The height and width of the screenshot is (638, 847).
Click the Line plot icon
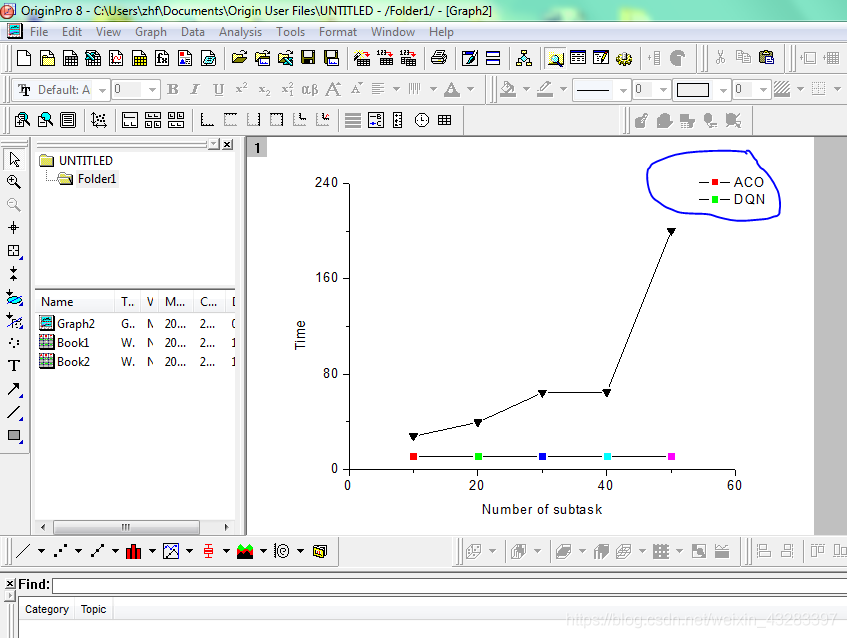pos(23,551)
